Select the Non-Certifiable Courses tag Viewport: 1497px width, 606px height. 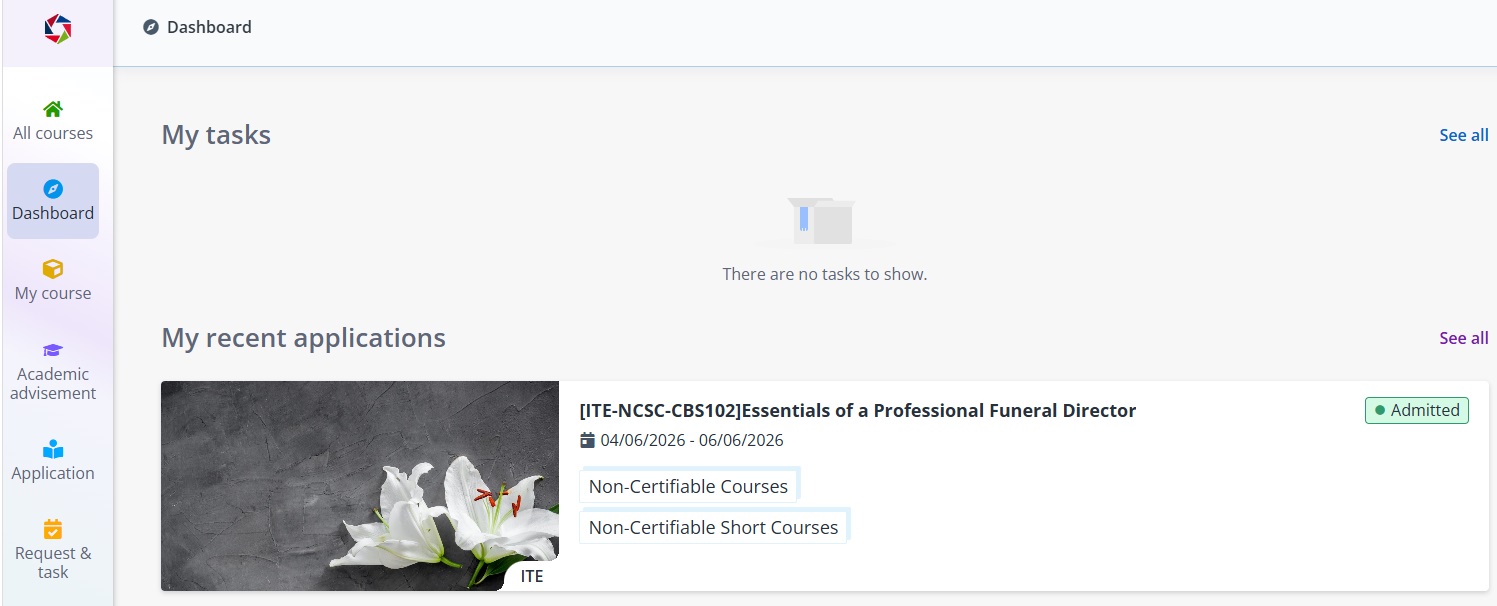[x=688, y=486]
